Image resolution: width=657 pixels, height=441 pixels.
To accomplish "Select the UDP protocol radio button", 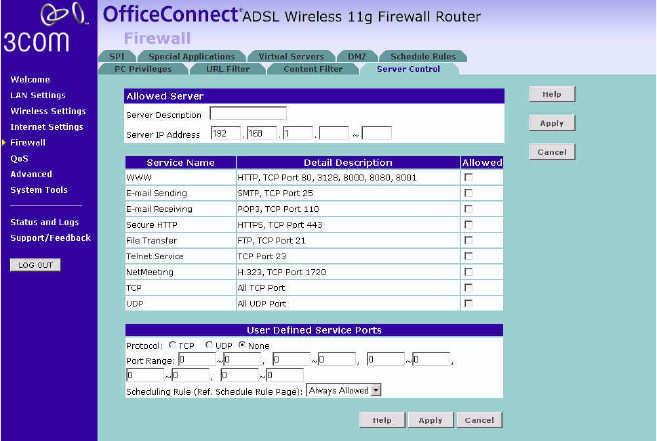I will tap(209, 345).
